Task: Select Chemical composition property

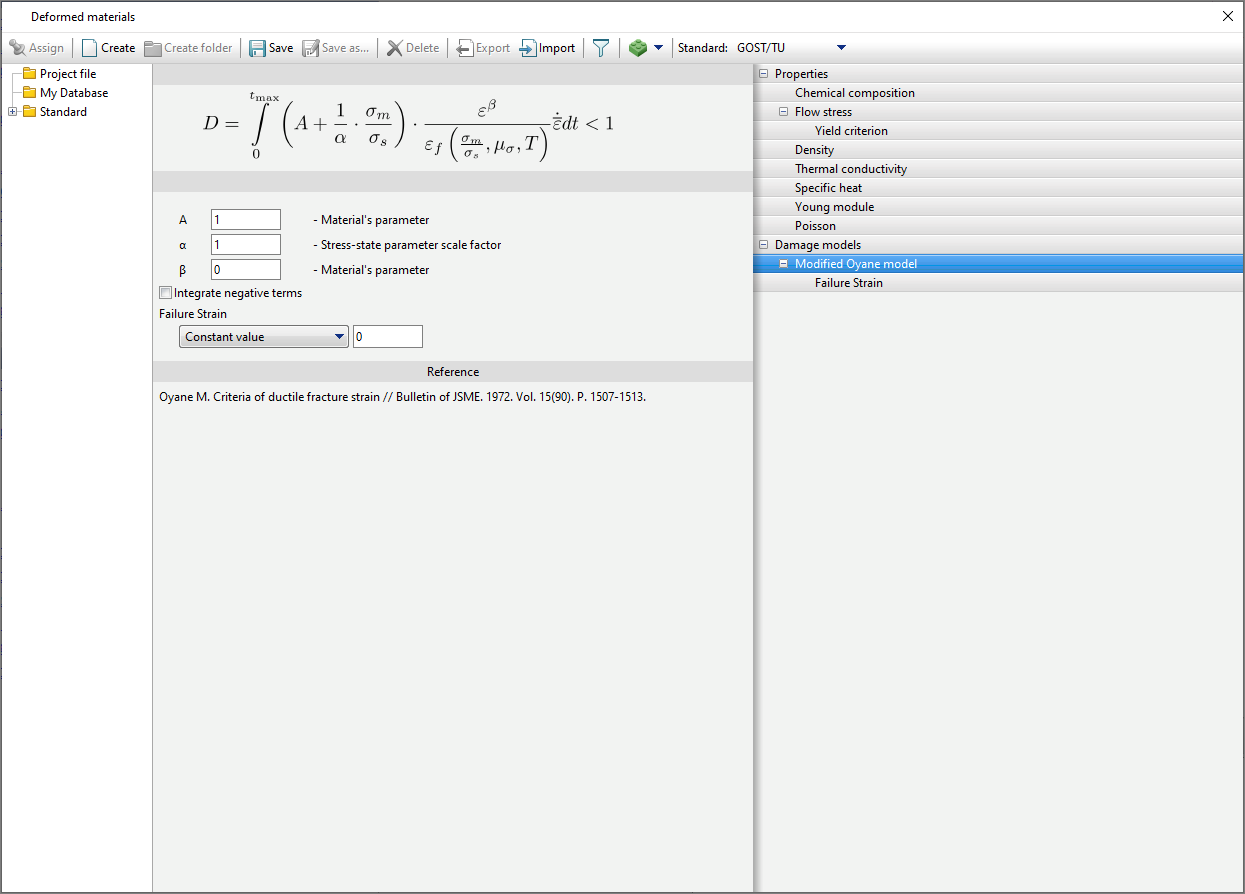Action: (x=854, y=93)
